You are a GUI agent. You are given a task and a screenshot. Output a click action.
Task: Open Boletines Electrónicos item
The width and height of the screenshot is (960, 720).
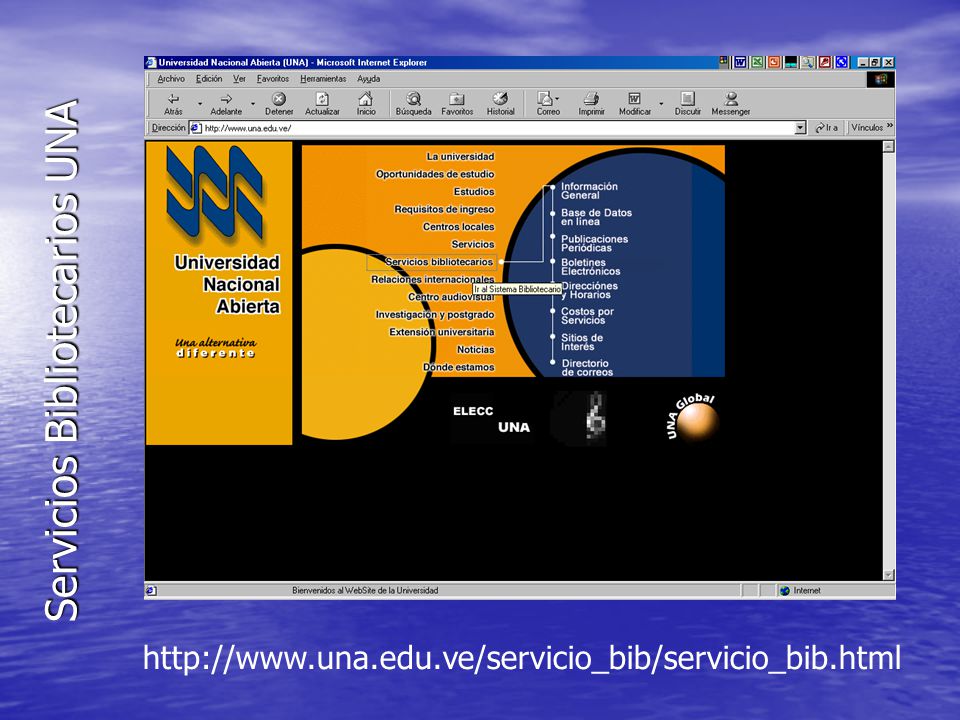[590, 267]
